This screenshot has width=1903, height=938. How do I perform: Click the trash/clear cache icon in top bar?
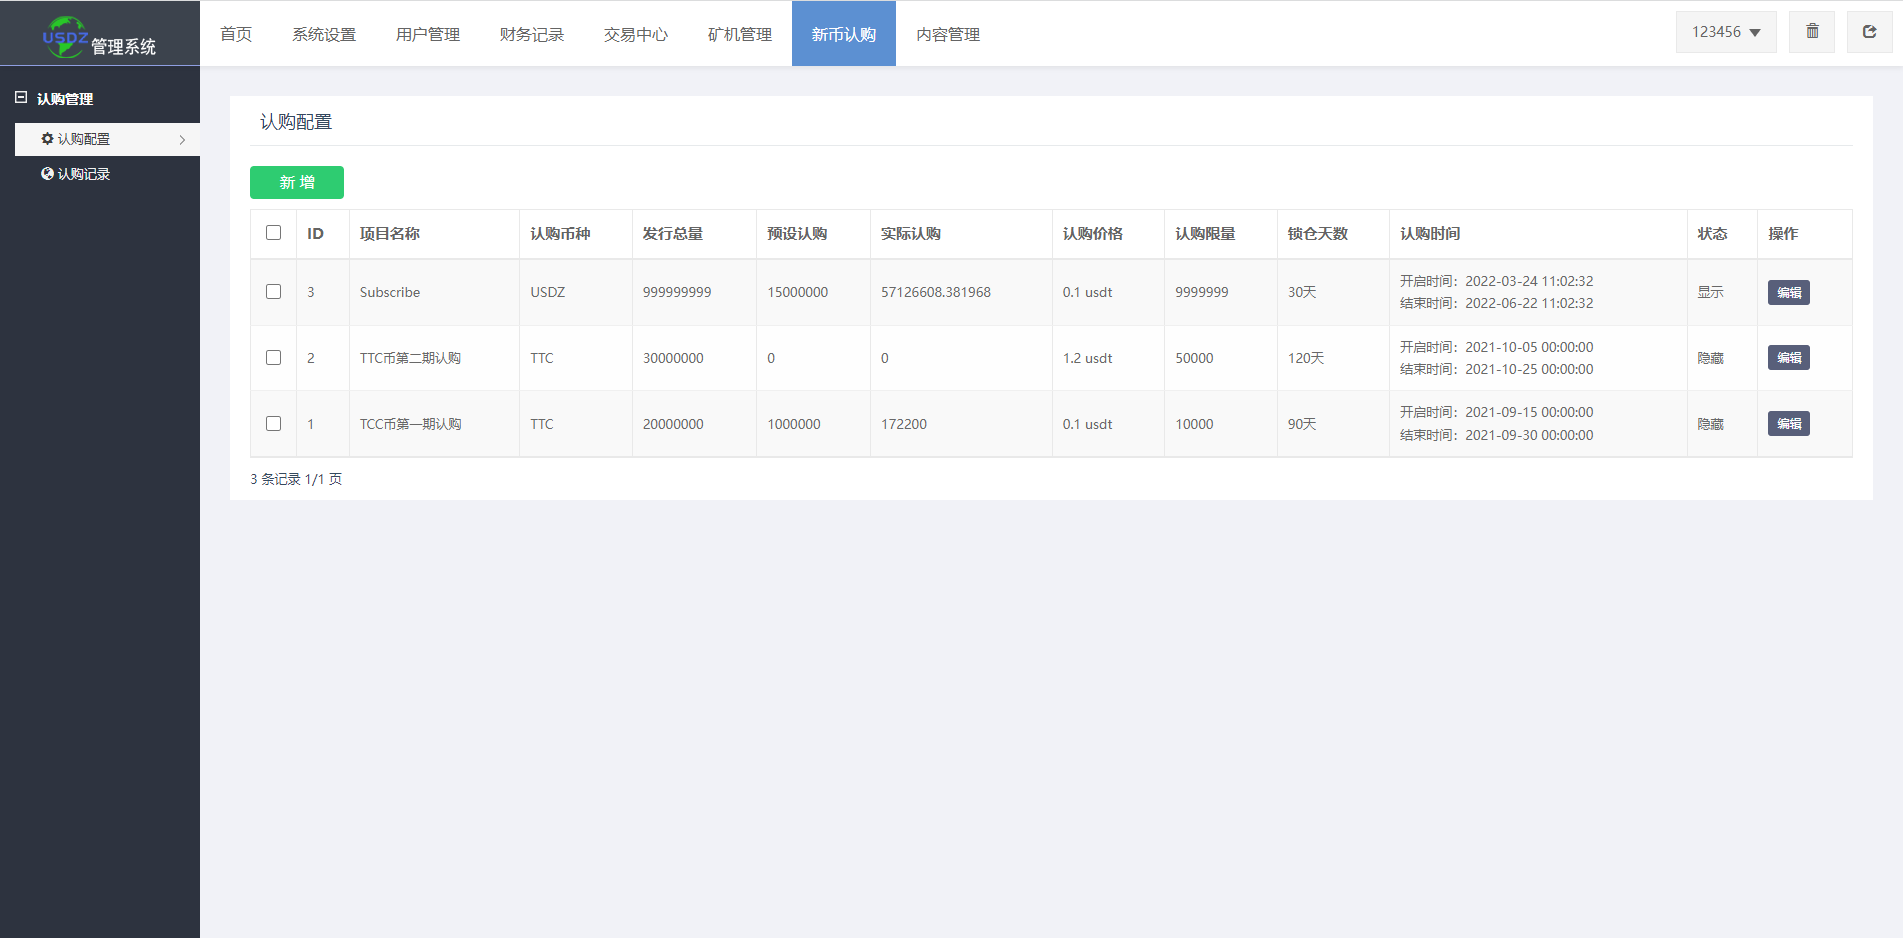click(x=1811, y=31)
